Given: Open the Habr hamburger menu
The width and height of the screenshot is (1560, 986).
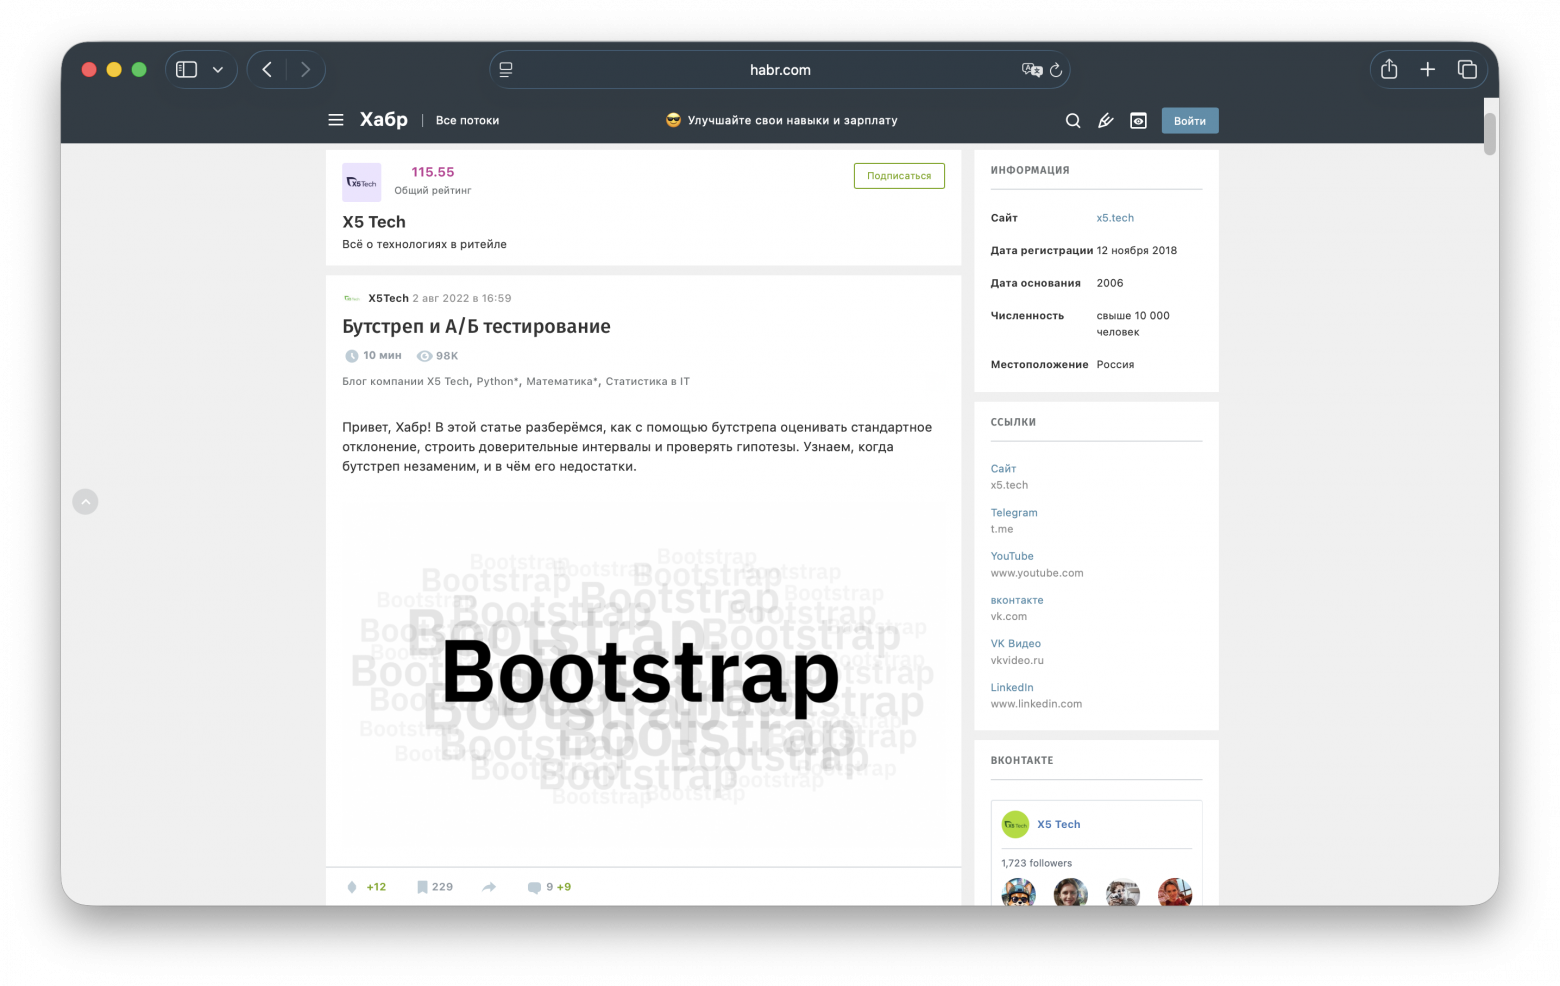Looking at the screenshot, I should pyautogui.click(x=336, y=120).
